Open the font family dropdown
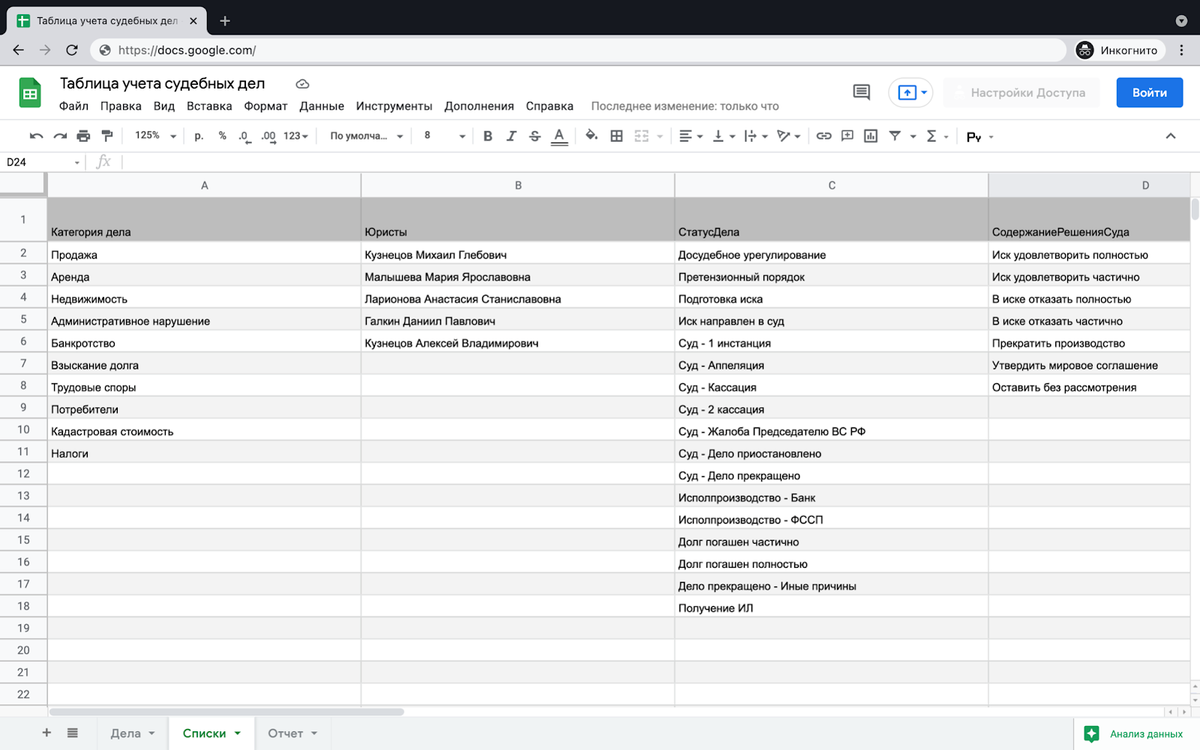Screen dimensions: 1200x750 coord(367,136)
